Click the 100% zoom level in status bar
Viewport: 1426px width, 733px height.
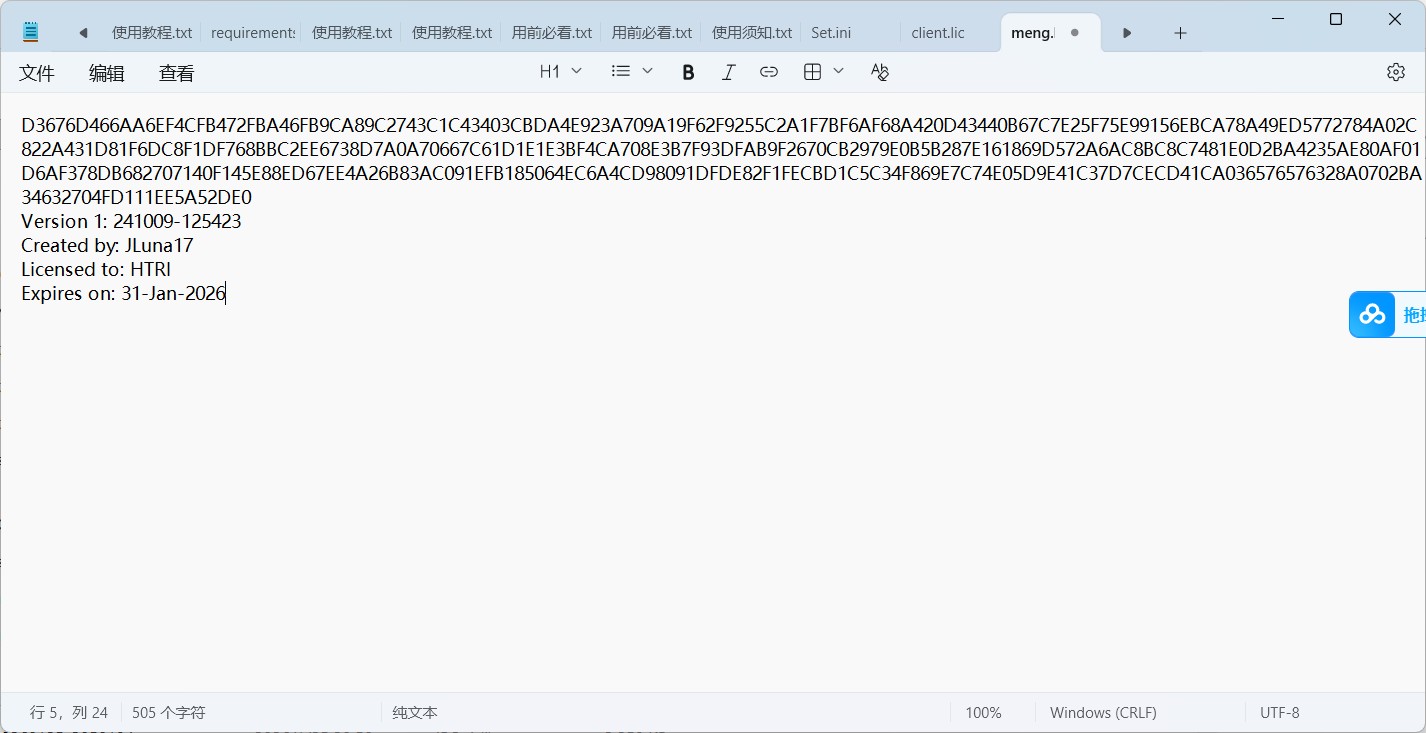coord(983,713)
